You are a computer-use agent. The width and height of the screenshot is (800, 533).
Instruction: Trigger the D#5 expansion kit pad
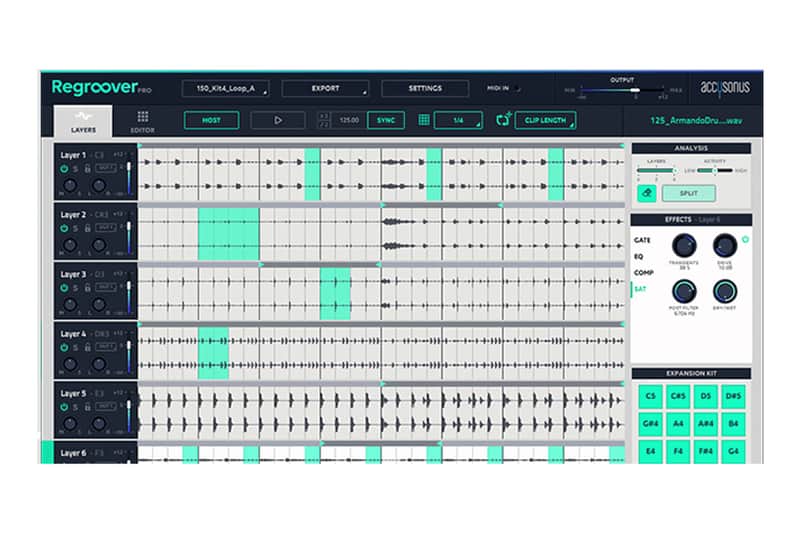(x=733, y=396)
